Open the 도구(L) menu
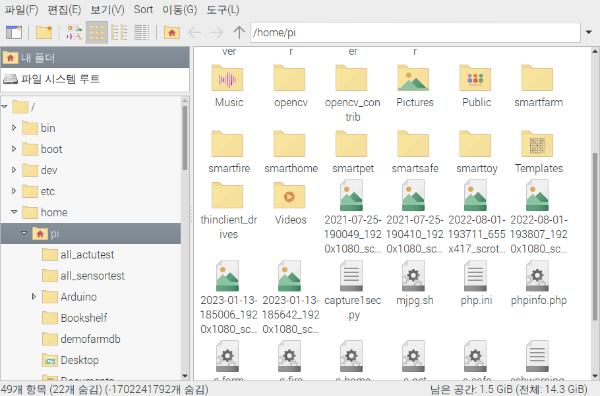The height and width of the screenshot is (396, 600). (x=223, y=10)
